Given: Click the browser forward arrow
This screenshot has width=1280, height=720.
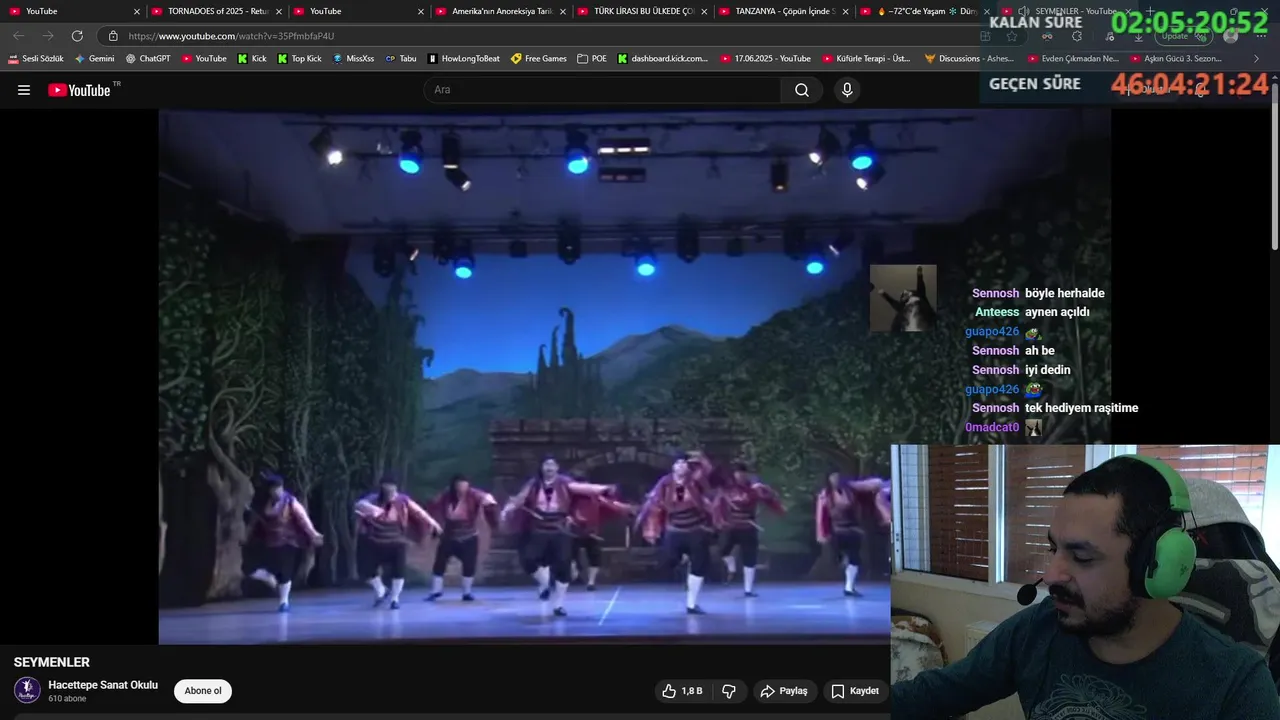Looking at the screenshot, I should 48,36.
